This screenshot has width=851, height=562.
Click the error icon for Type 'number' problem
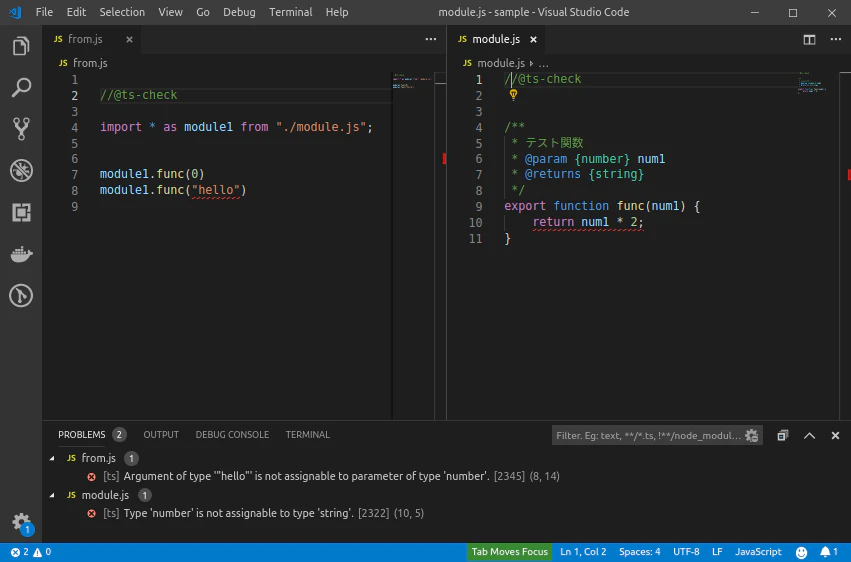coord(92,513)
